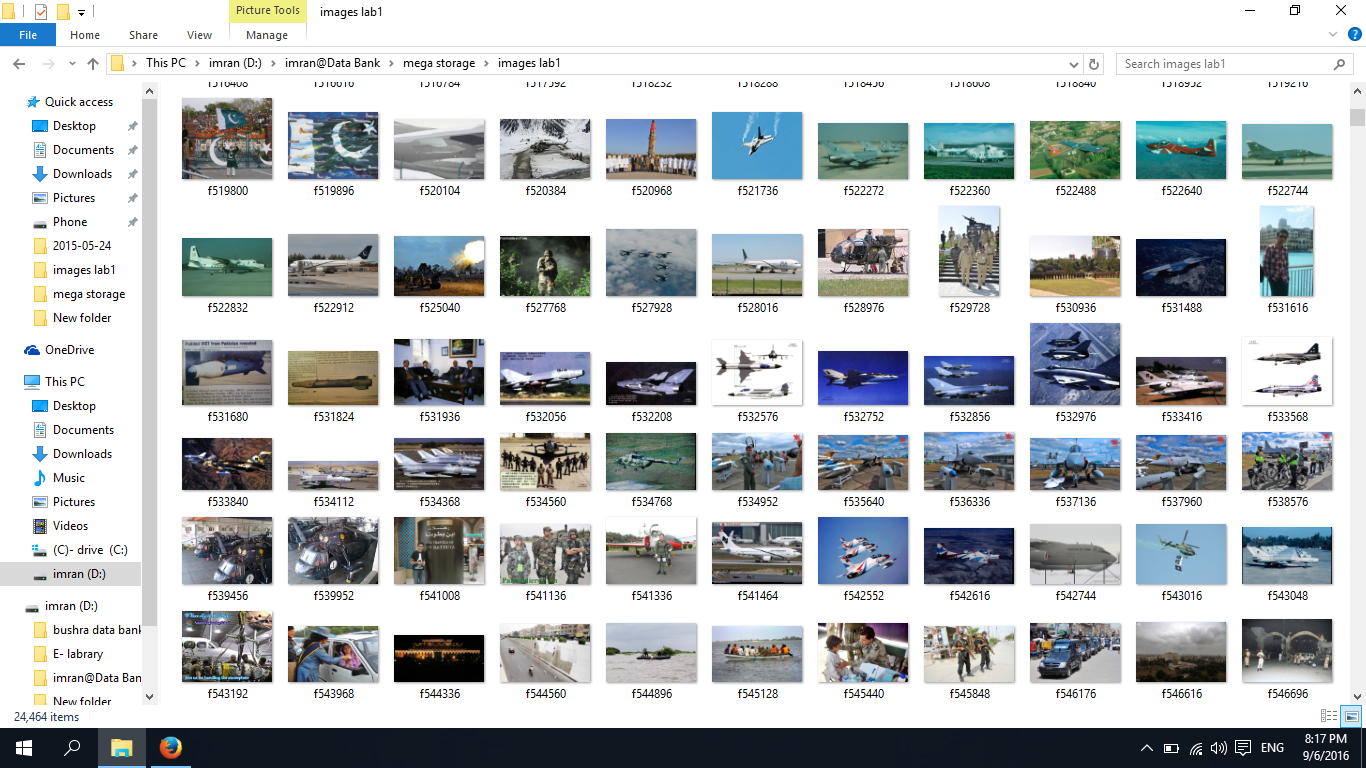The height and width of the screenshot is (768, 1366).
Task: Open volume control in system tray
Action: 1218,748
